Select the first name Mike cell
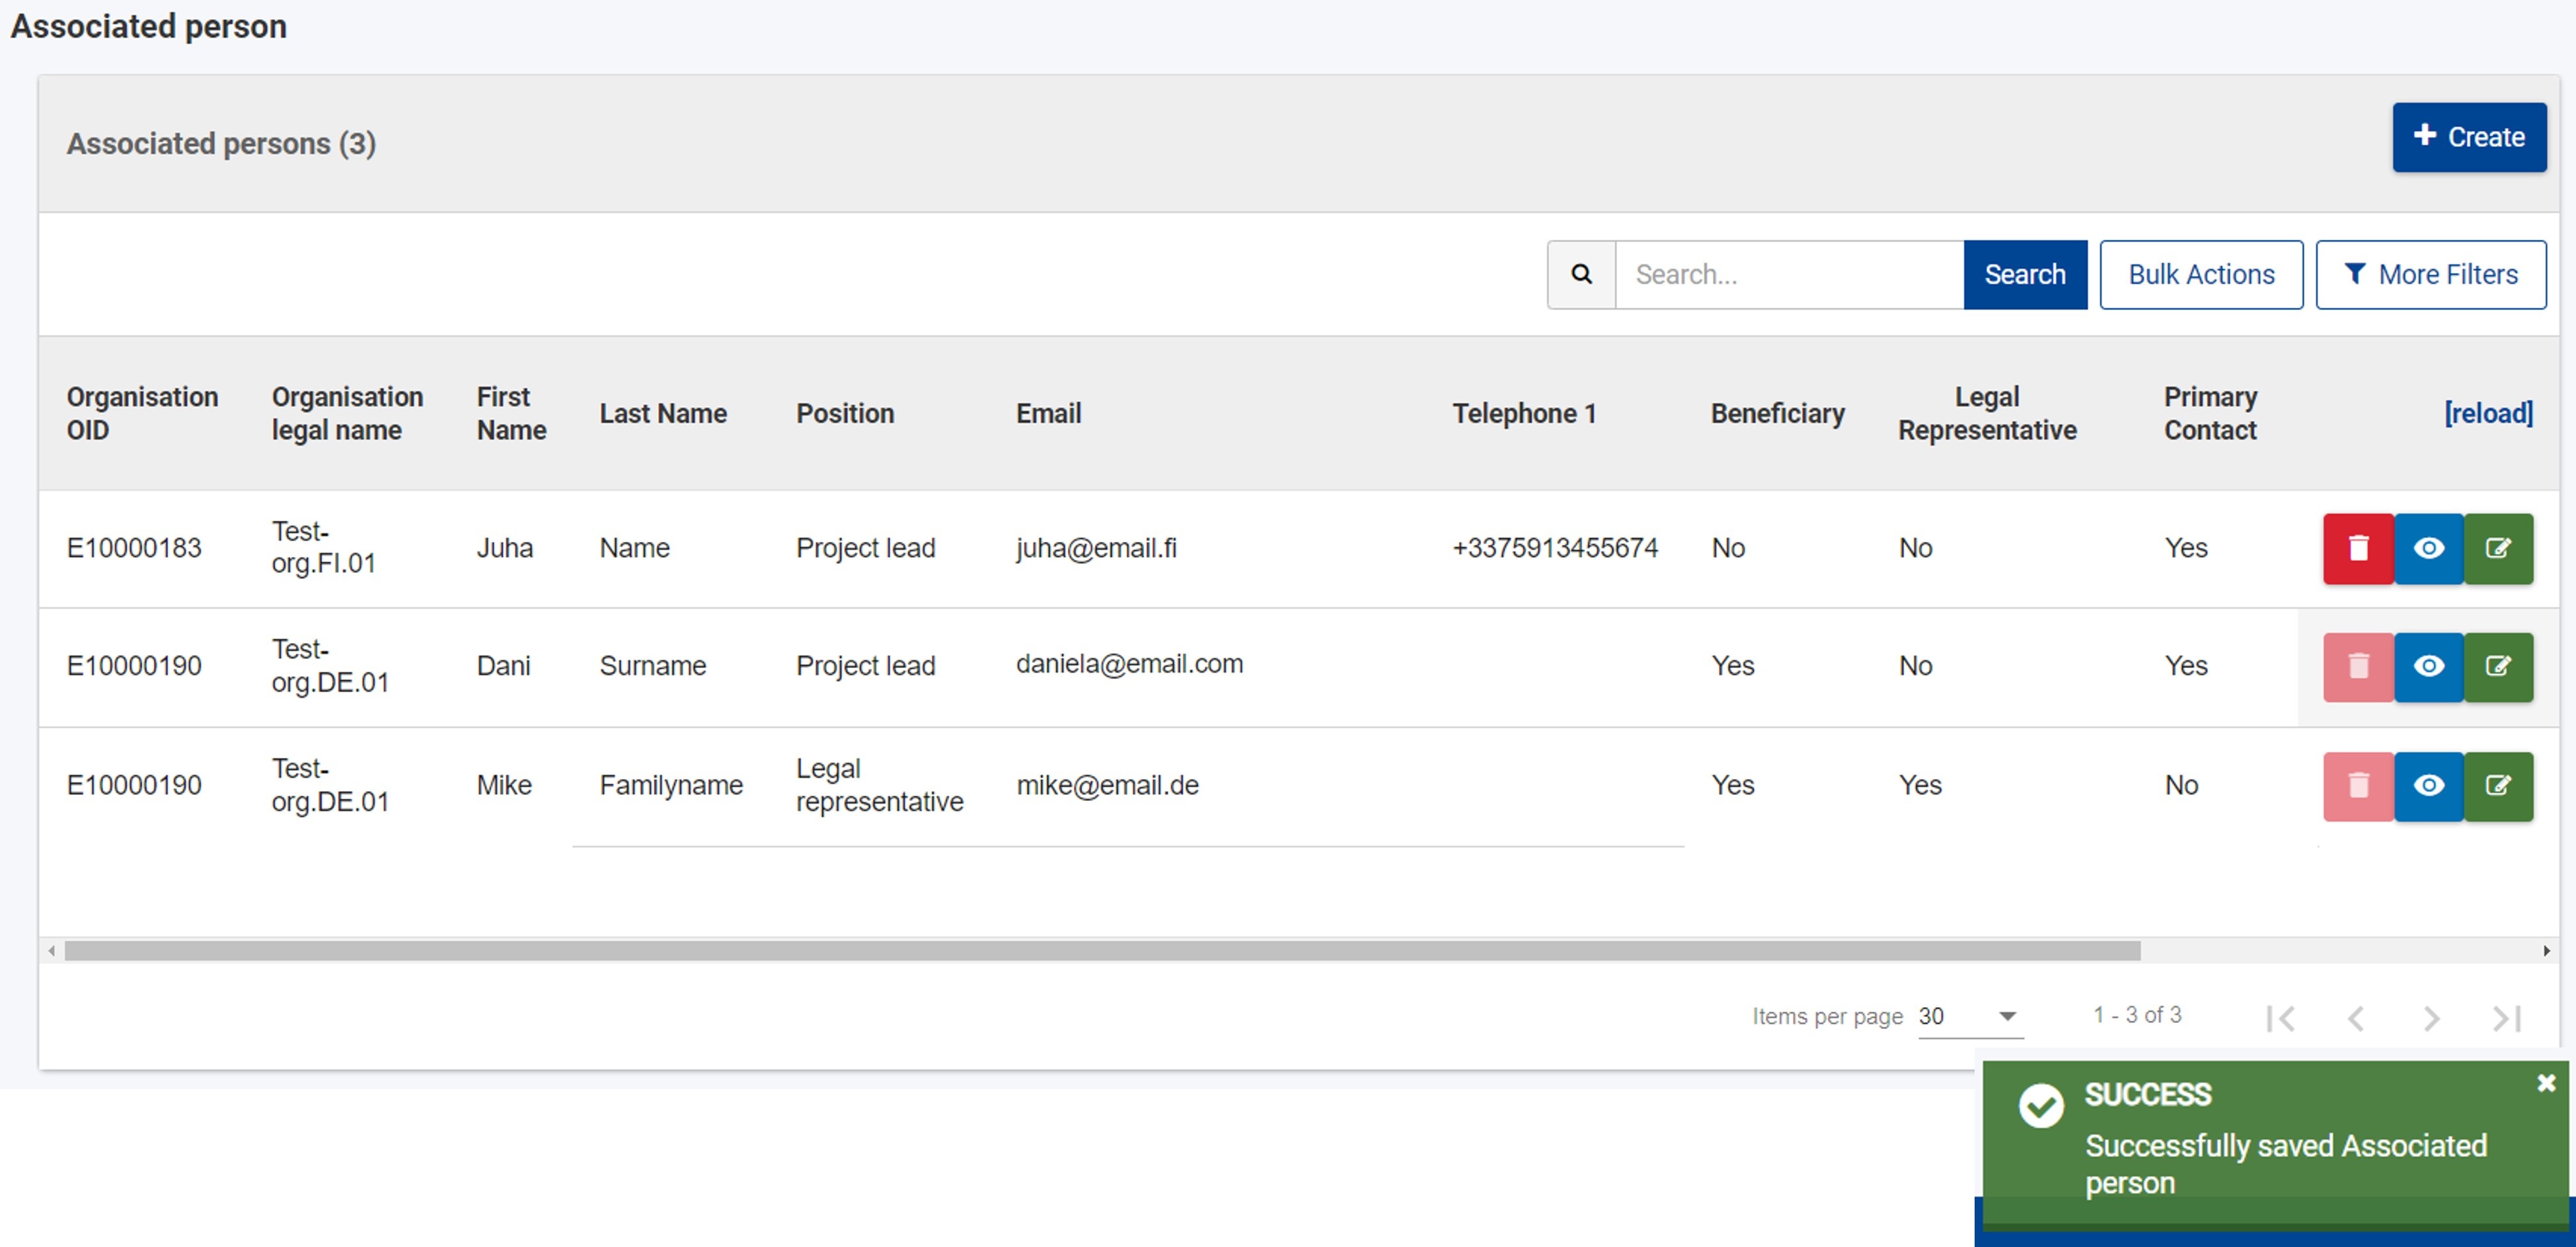Viewport: 2576px width, 1247px height. pos(503,785)
